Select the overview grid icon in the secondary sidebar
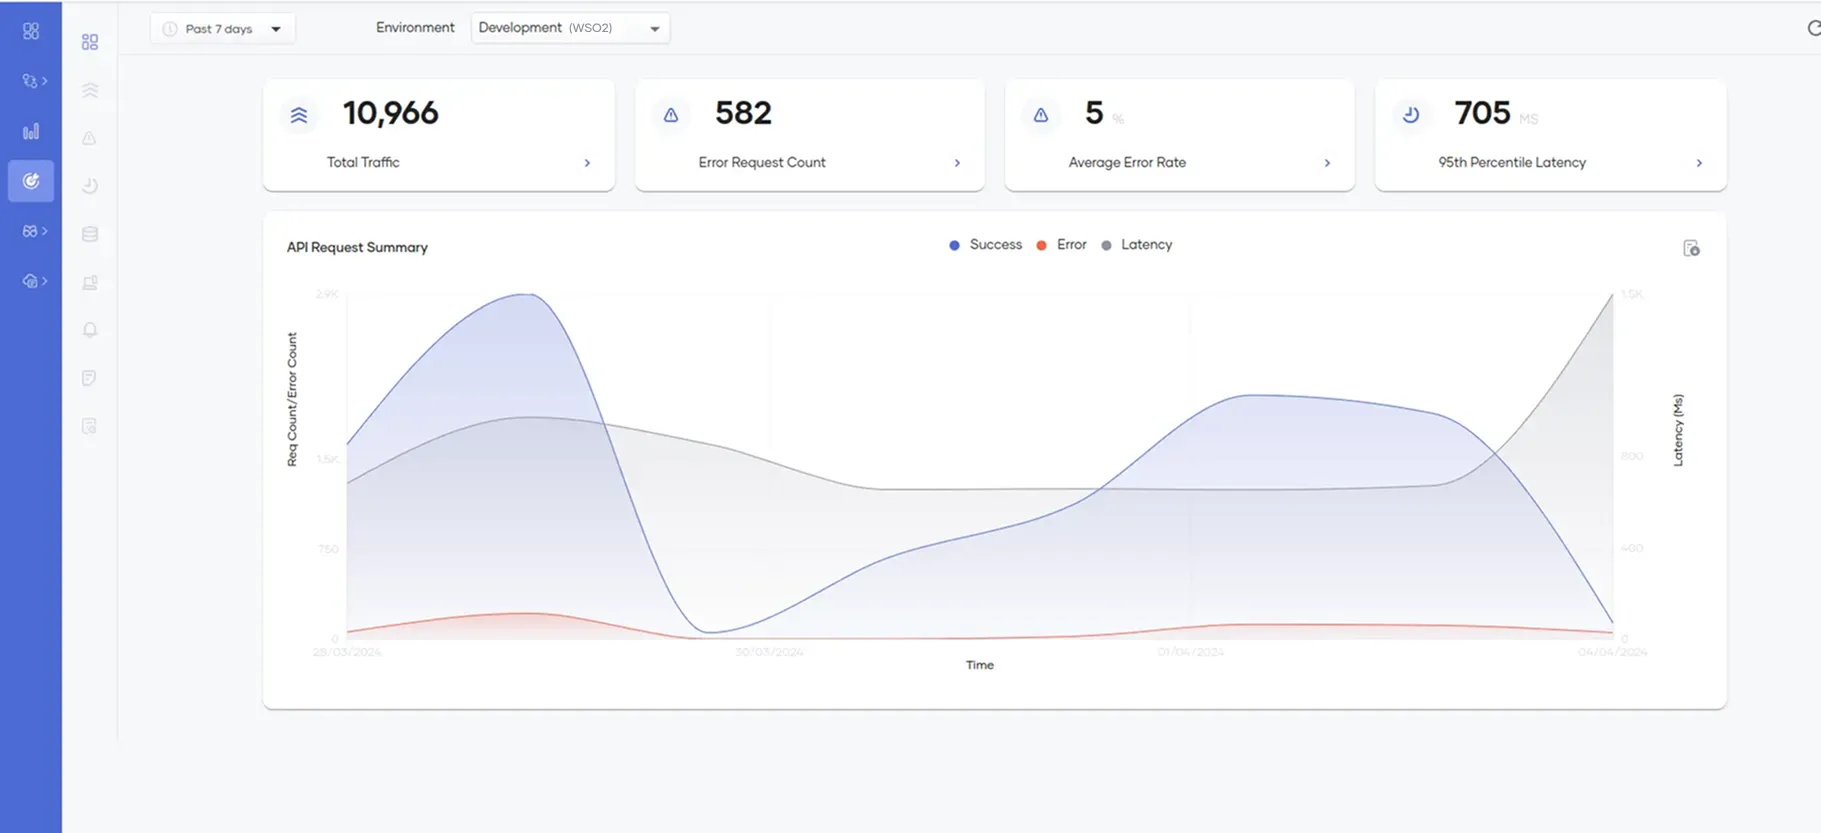 tap(90, 42)
